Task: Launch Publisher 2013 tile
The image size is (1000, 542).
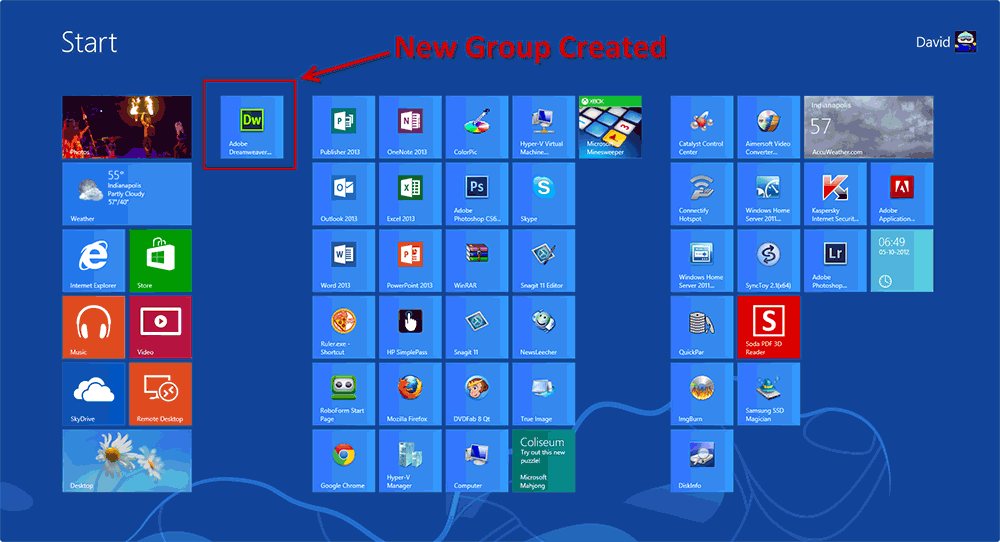Action: (x=344, y=127)
